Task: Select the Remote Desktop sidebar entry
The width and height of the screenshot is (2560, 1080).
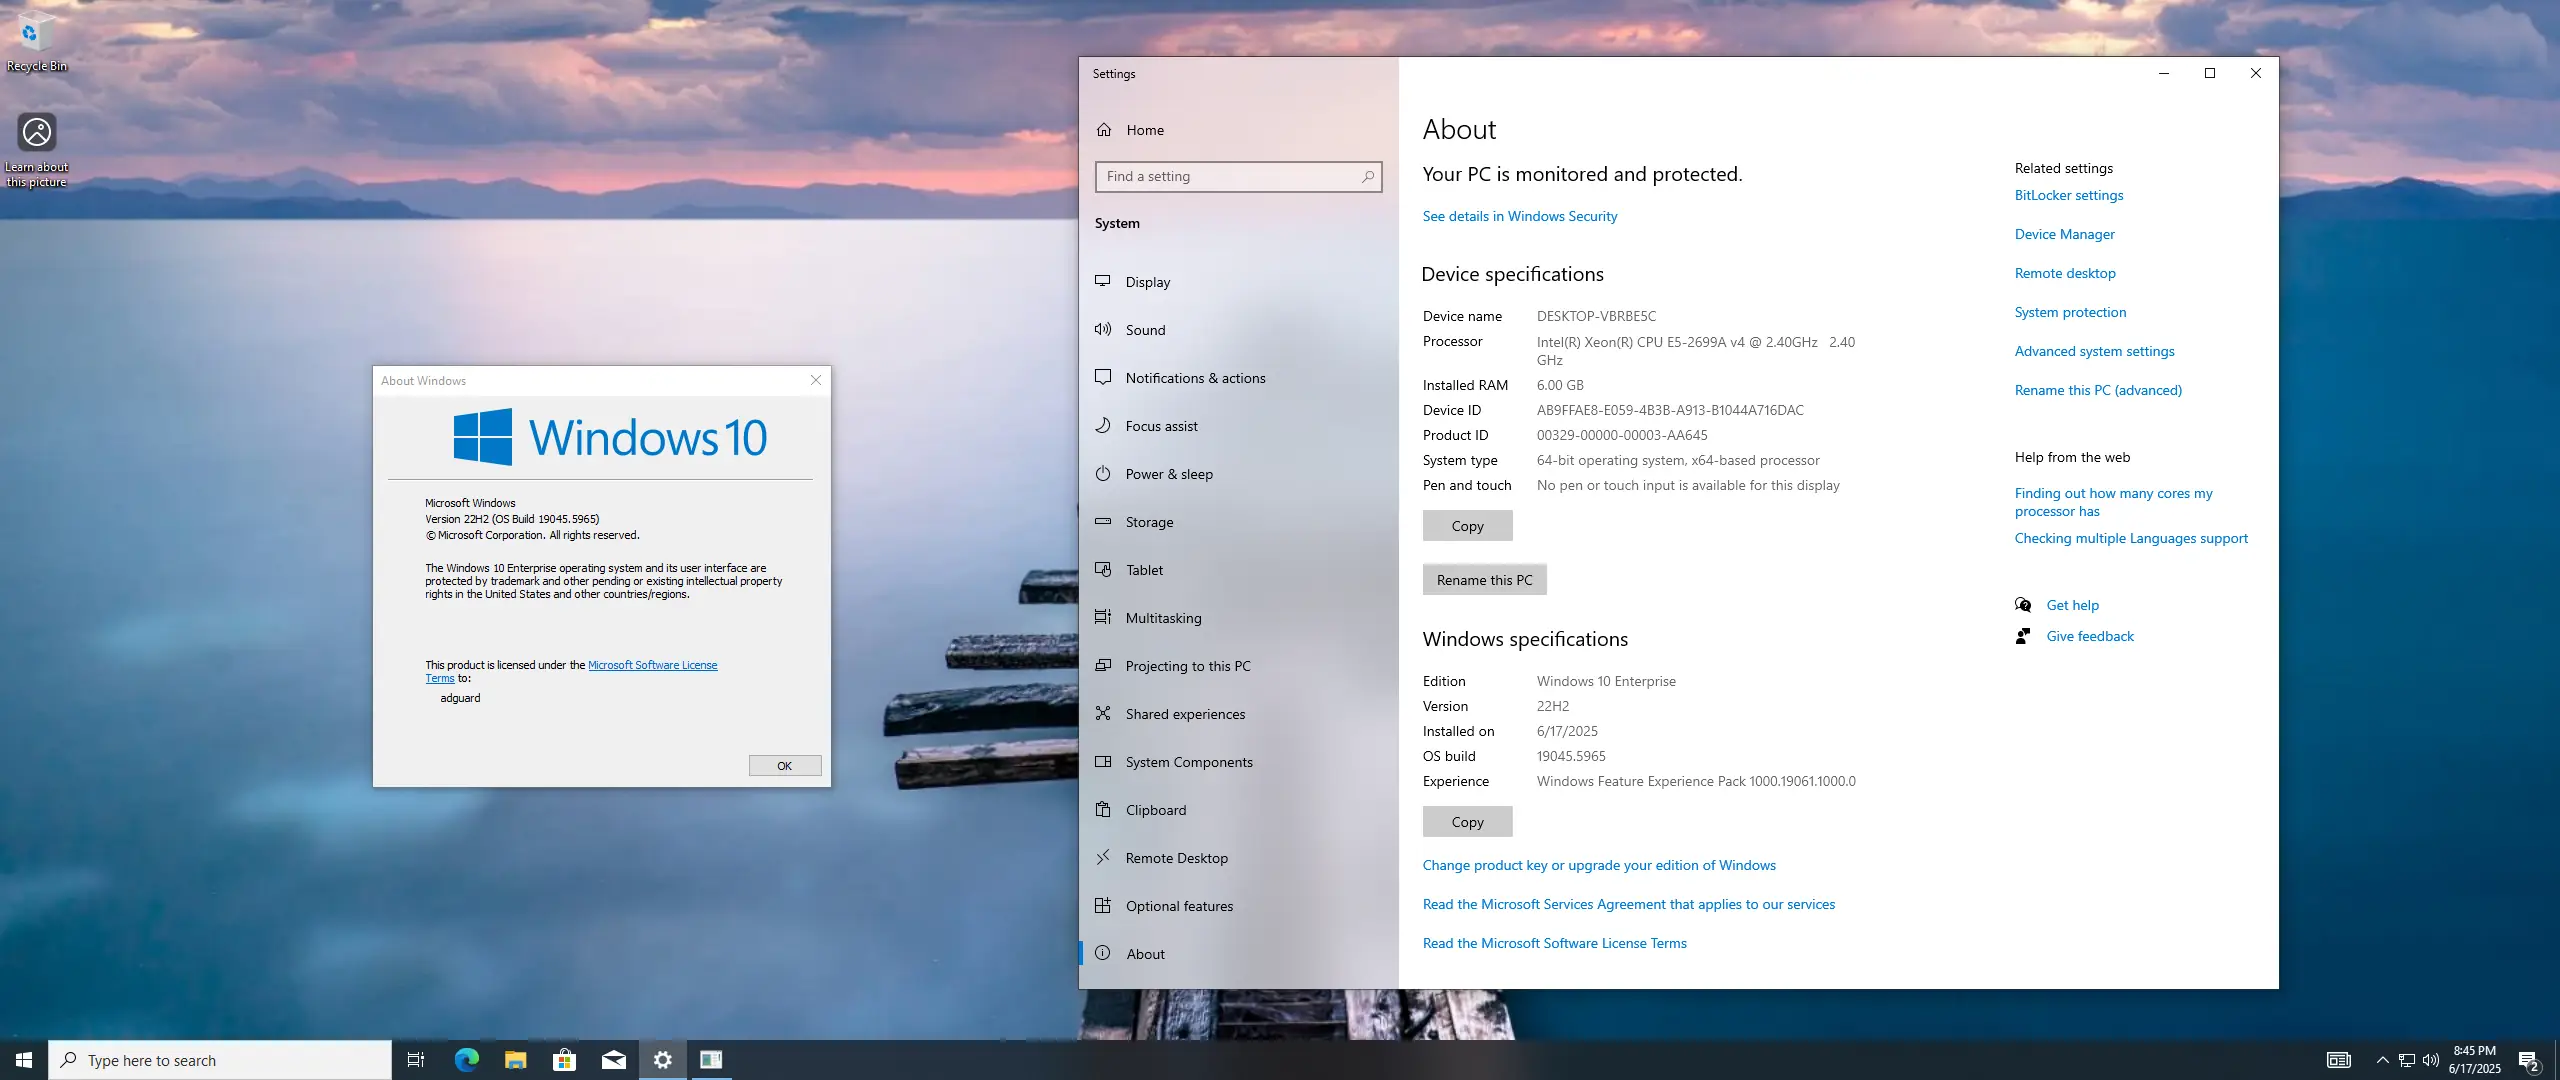Action: [1176, 858]
